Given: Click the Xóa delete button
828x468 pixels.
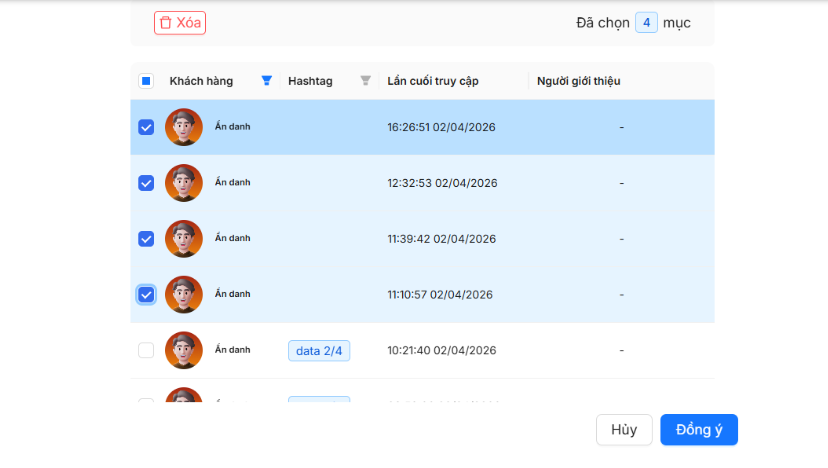Looking at the screenshot, I should click(x=180, y=23).
